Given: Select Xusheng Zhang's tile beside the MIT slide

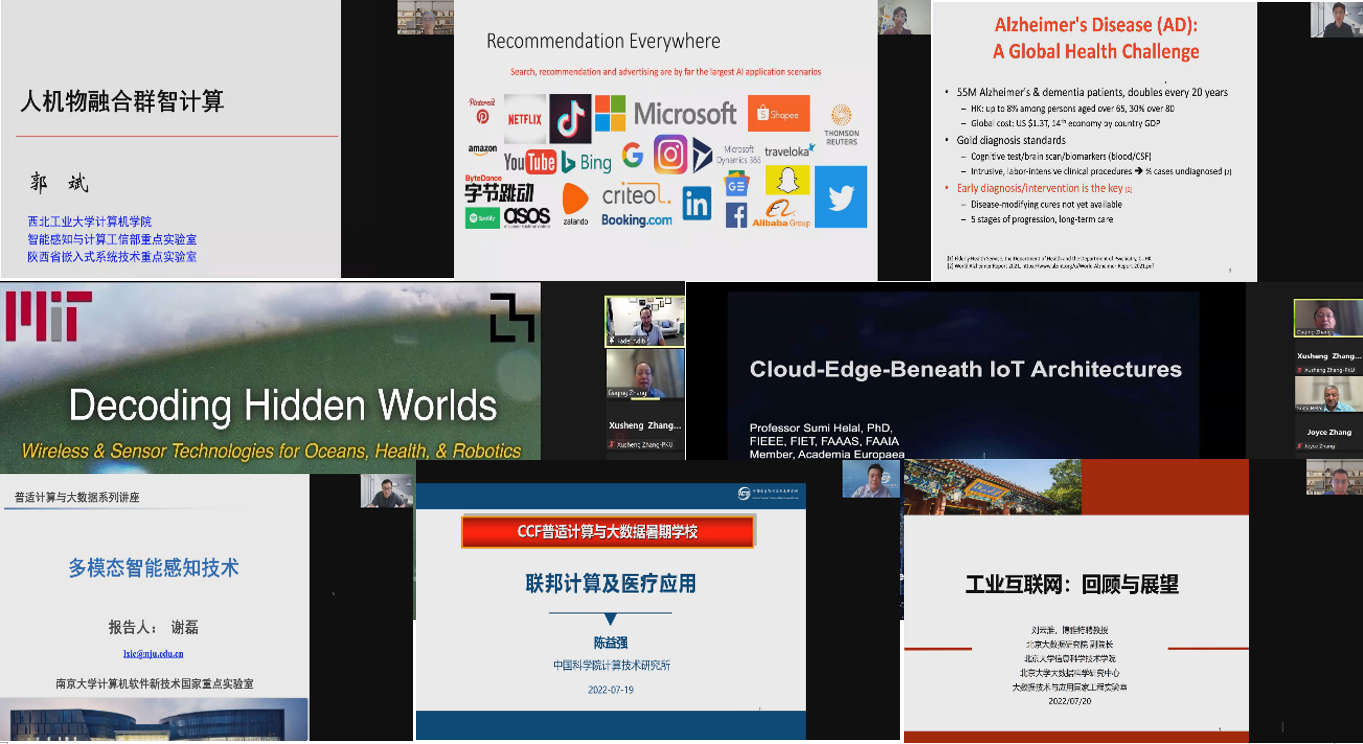Looking at the screenshot, I should 645,430.
